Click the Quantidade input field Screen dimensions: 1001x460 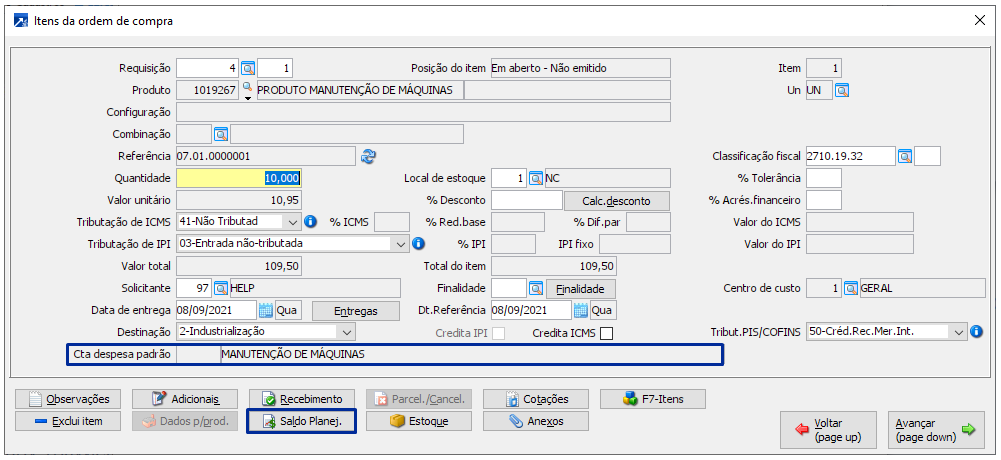coord(239,179)
